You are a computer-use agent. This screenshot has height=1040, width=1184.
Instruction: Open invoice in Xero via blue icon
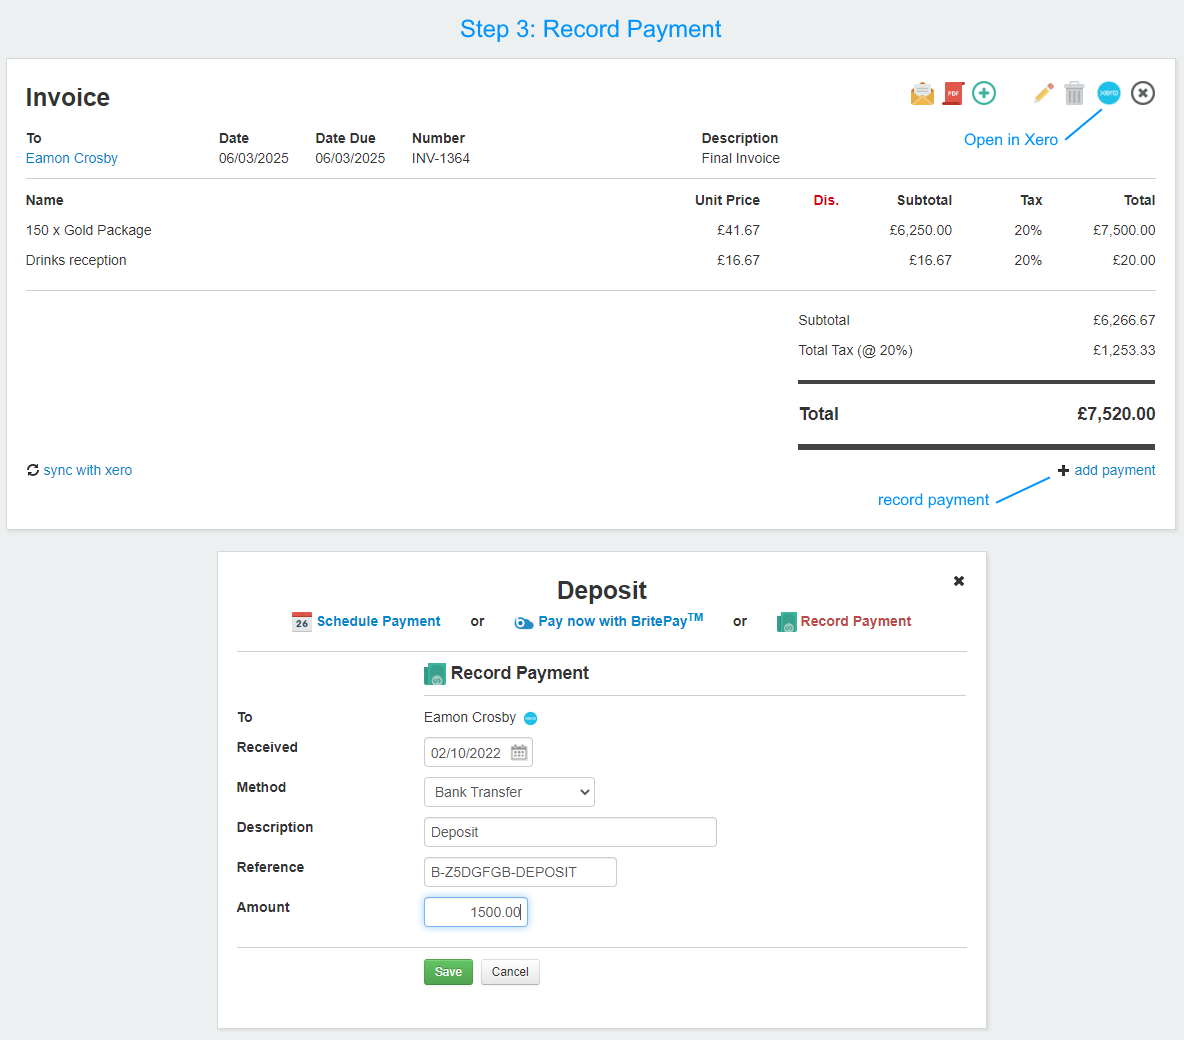pyautogui.click(x=1108, y=93)
